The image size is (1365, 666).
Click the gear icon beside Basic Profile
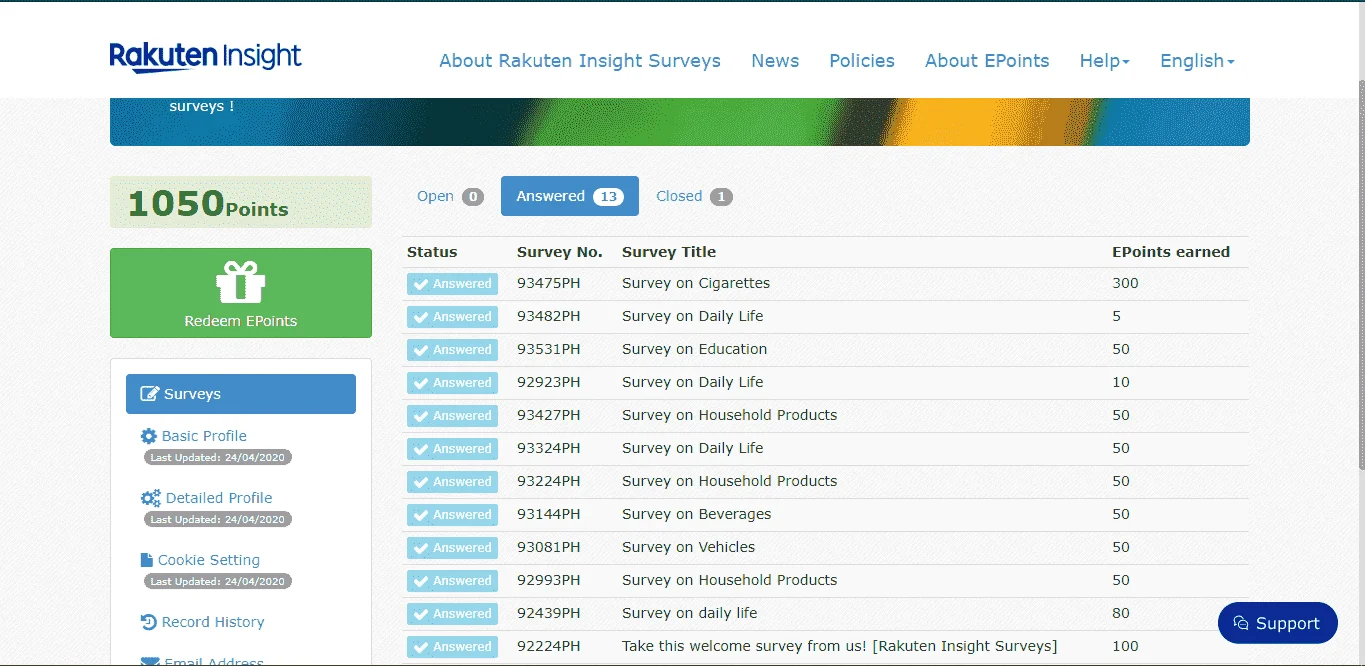pyautogui.click(x=149, y=436)
